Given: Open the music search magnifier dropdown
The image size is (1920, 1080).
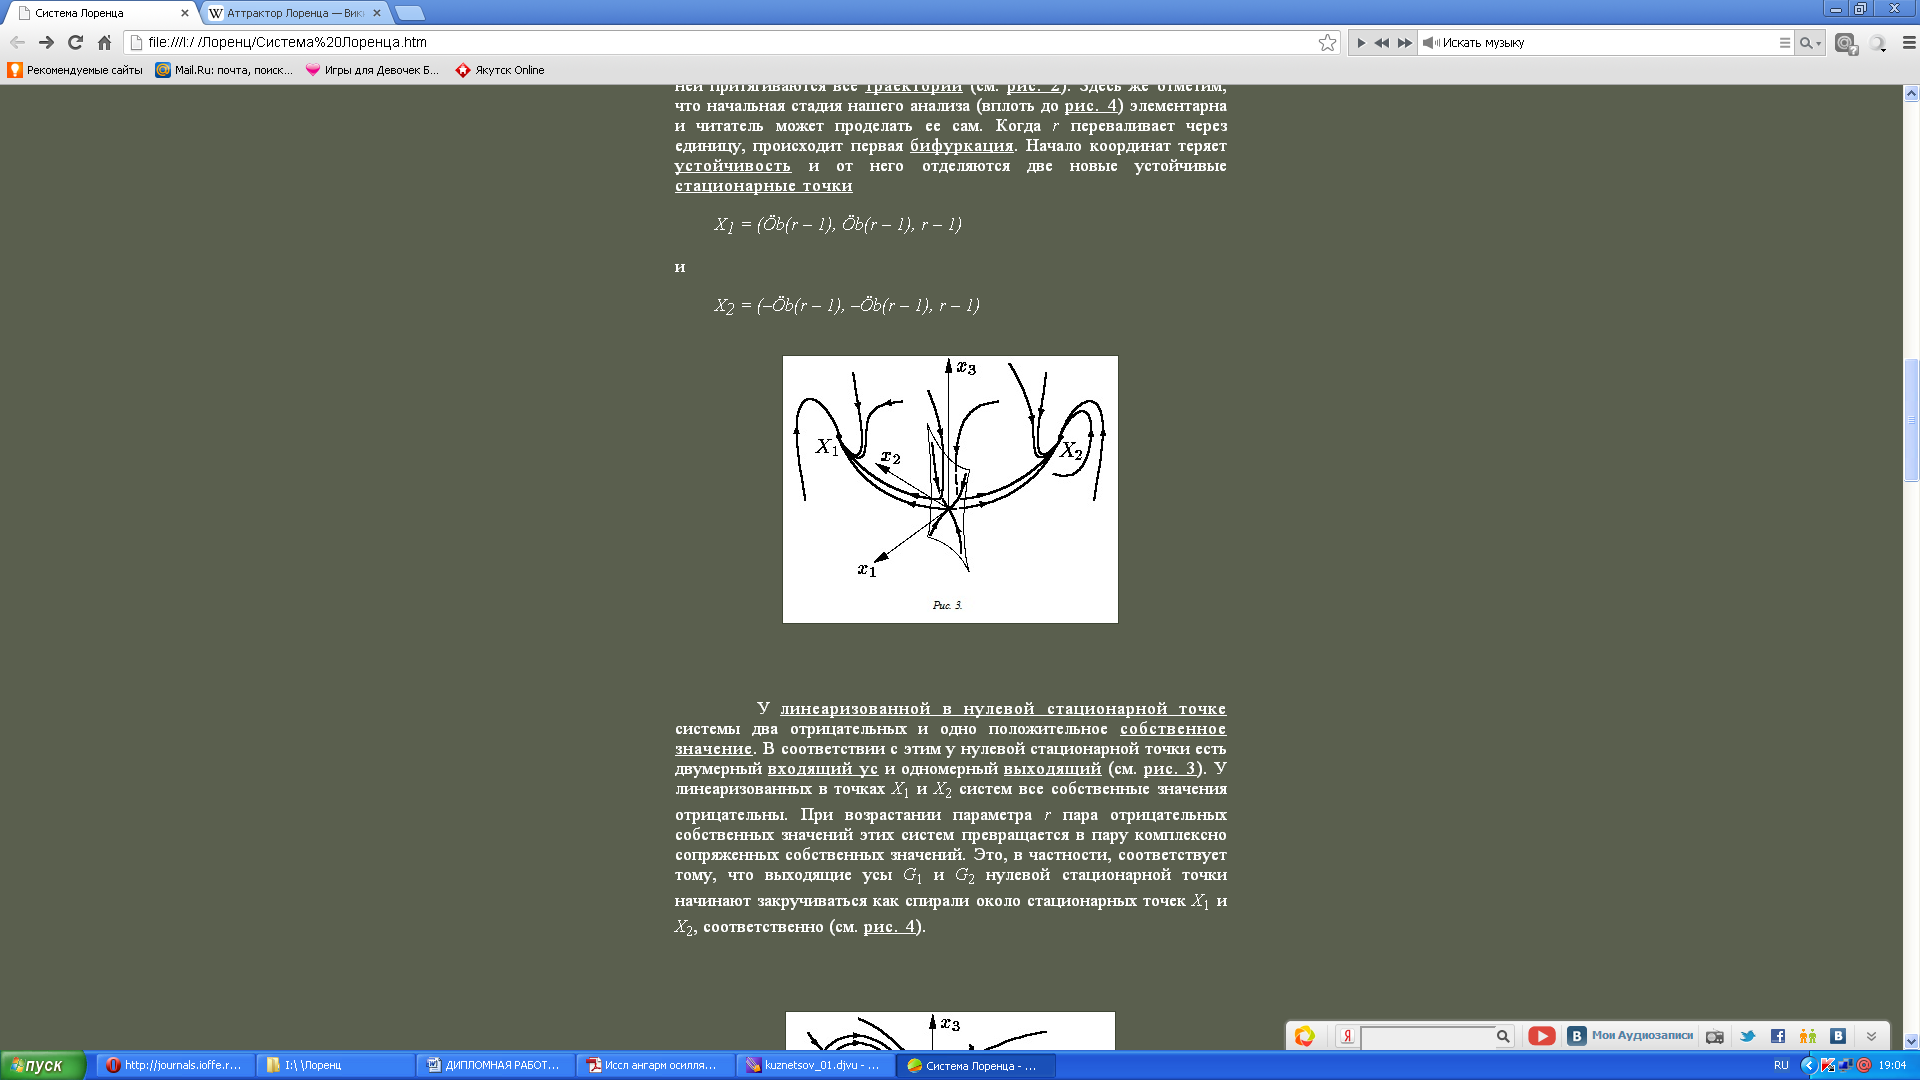Looking at the screenshot, I should (x=1810, y=43).
